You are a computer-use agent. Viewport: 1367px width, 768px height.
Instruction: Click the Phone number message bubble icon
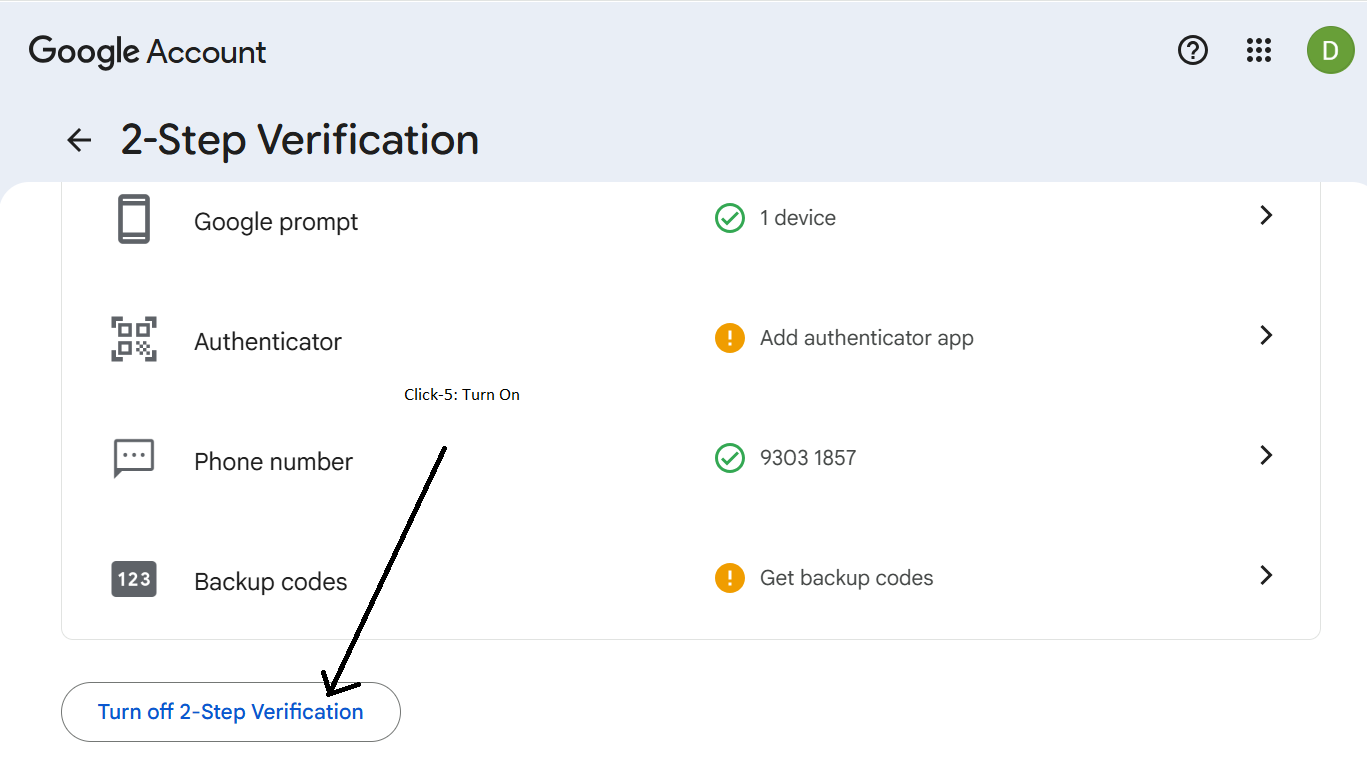(x=134, y=458)
